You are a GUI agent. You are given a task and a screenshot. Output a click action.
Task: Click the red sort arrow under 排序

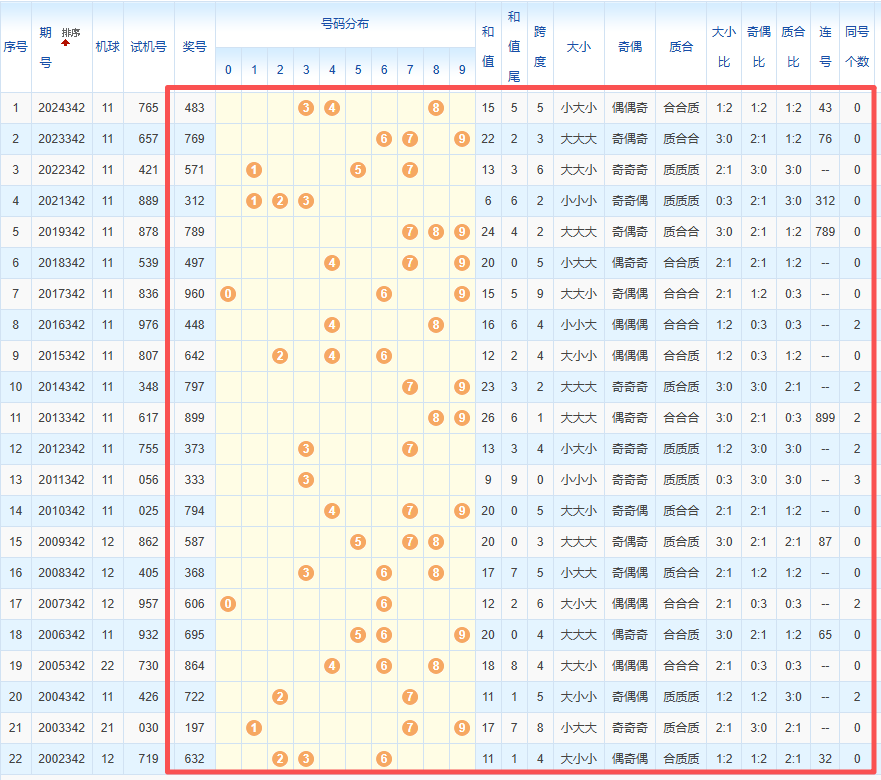66,43
